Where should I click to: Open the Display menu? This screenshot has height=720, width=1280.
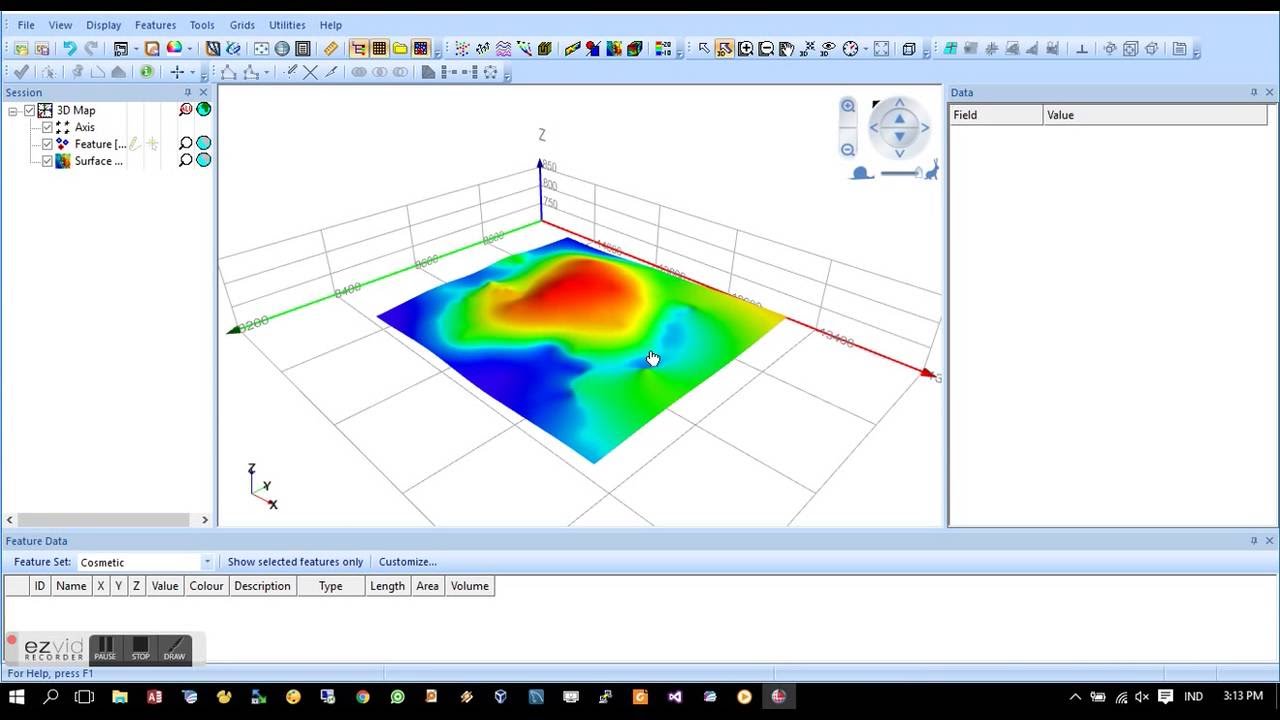click(x=103, y=25)
